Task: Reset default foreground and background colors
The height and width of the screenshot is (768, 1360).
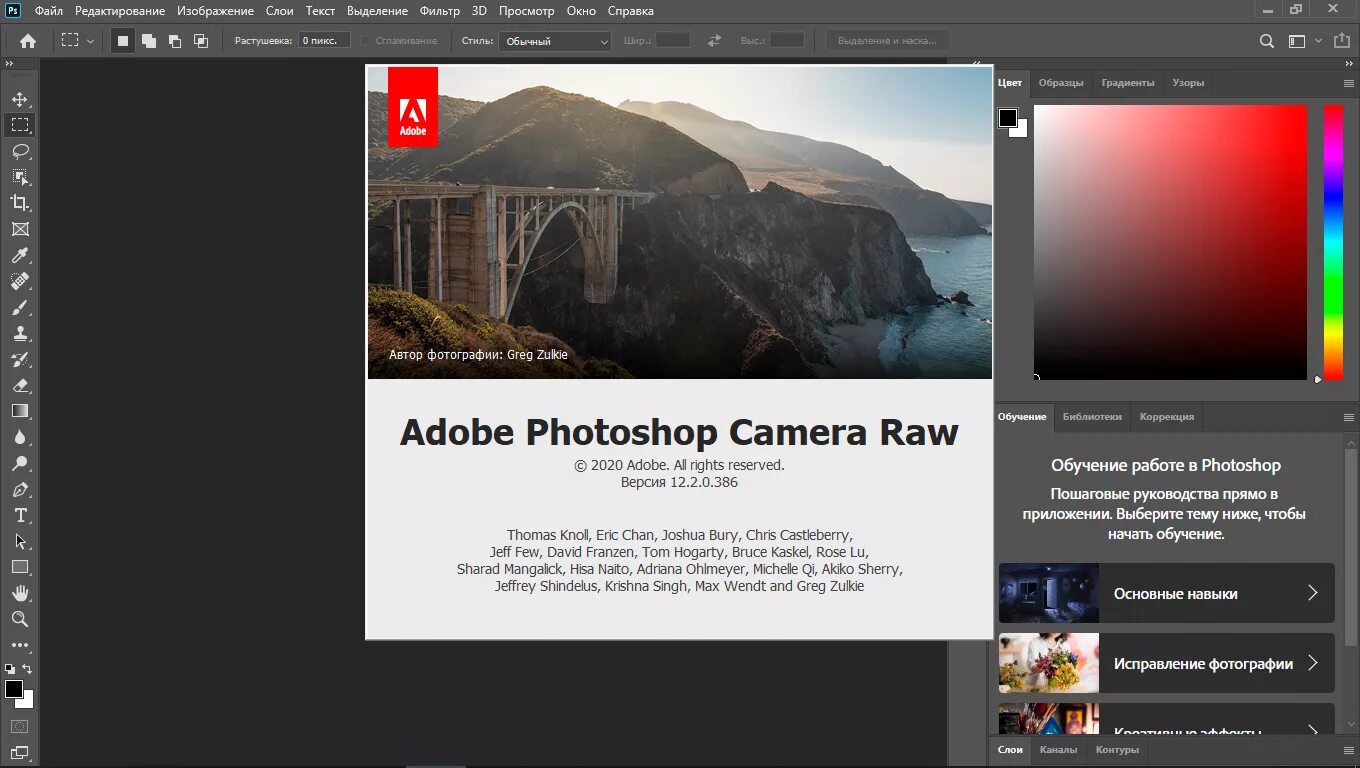Action: [x=10, y=668]
